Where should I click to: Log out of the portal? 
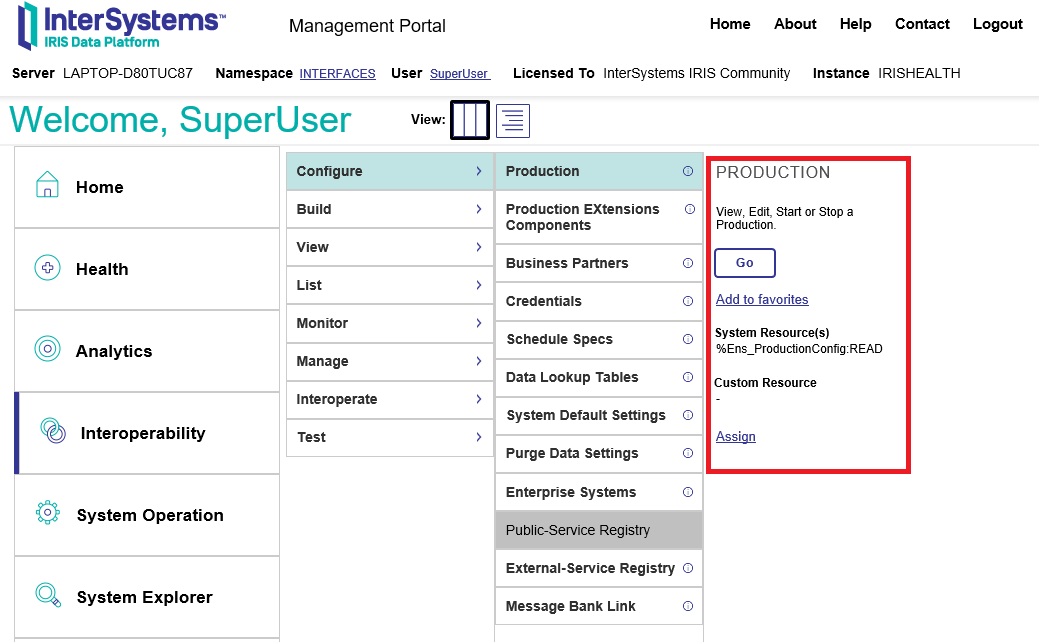click(998, 24)
